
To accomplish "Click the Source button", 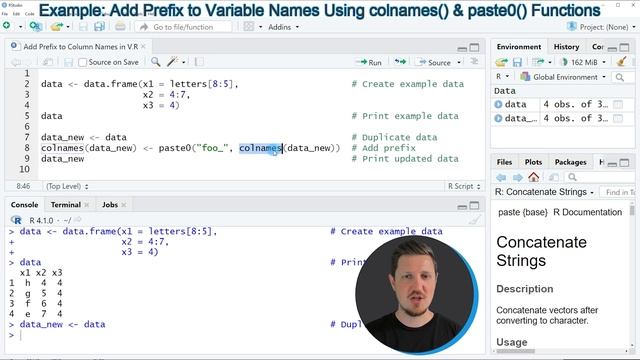I will click(433, 62).
